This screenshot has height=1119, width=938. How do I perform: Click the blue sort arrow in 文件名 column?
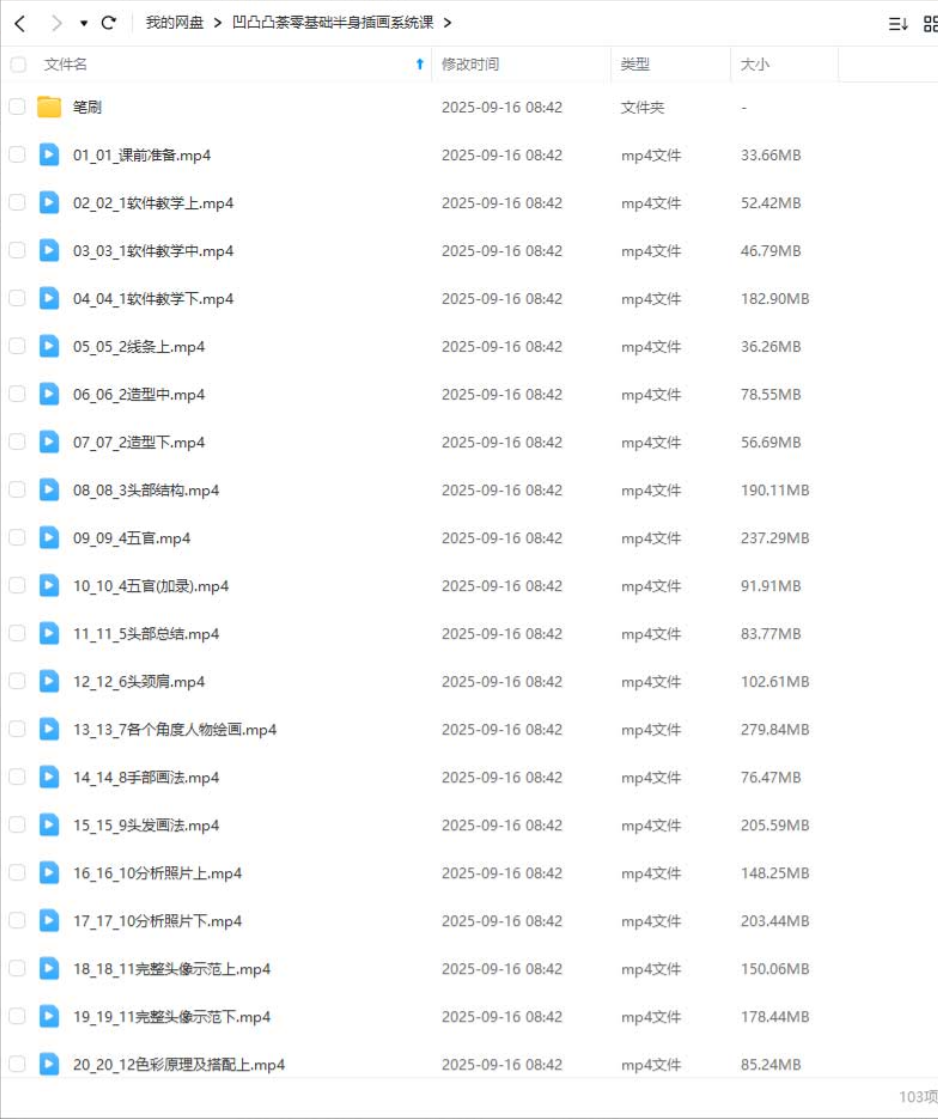420,64
